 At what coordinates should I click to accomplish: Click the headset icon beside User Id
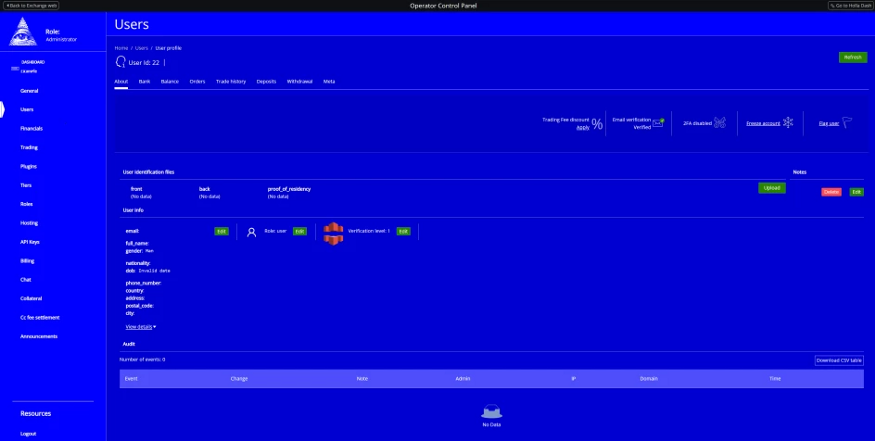[x=121, y=62]
